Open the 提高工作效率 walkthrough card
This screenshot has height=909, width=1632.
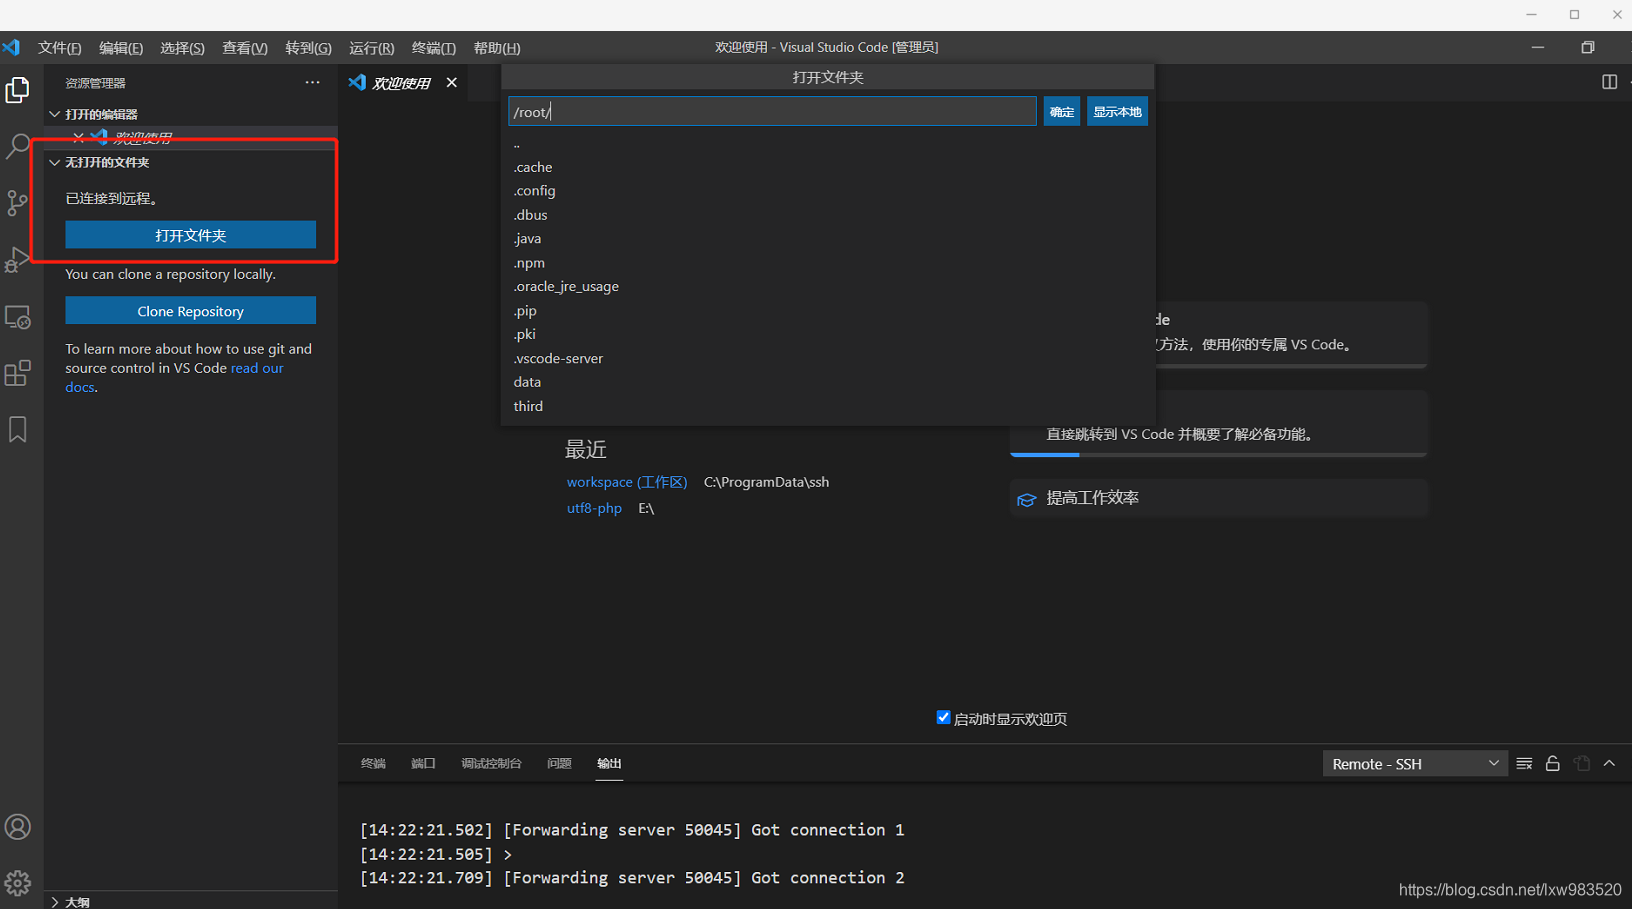pyautogui.click(x=1219, y=498)
